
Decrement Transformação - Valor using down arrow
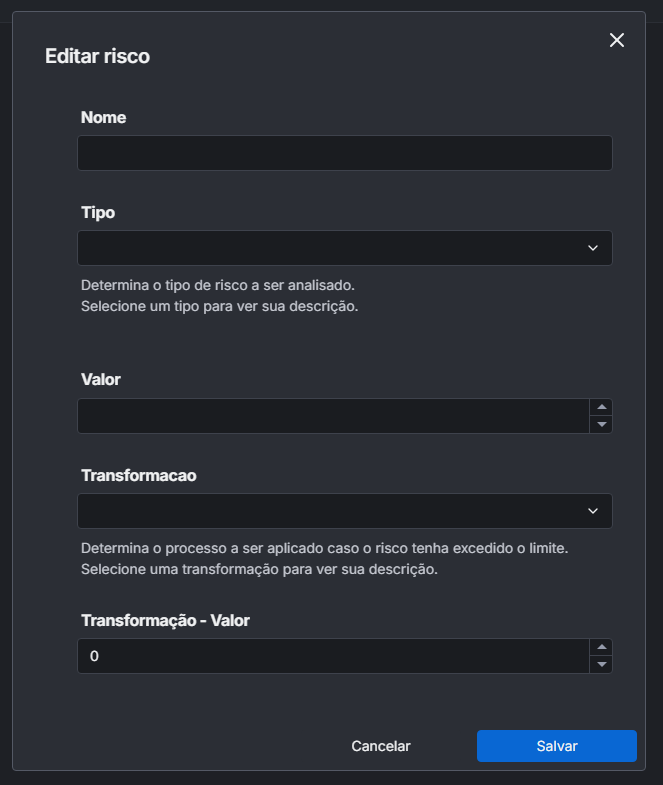[601, 665]
